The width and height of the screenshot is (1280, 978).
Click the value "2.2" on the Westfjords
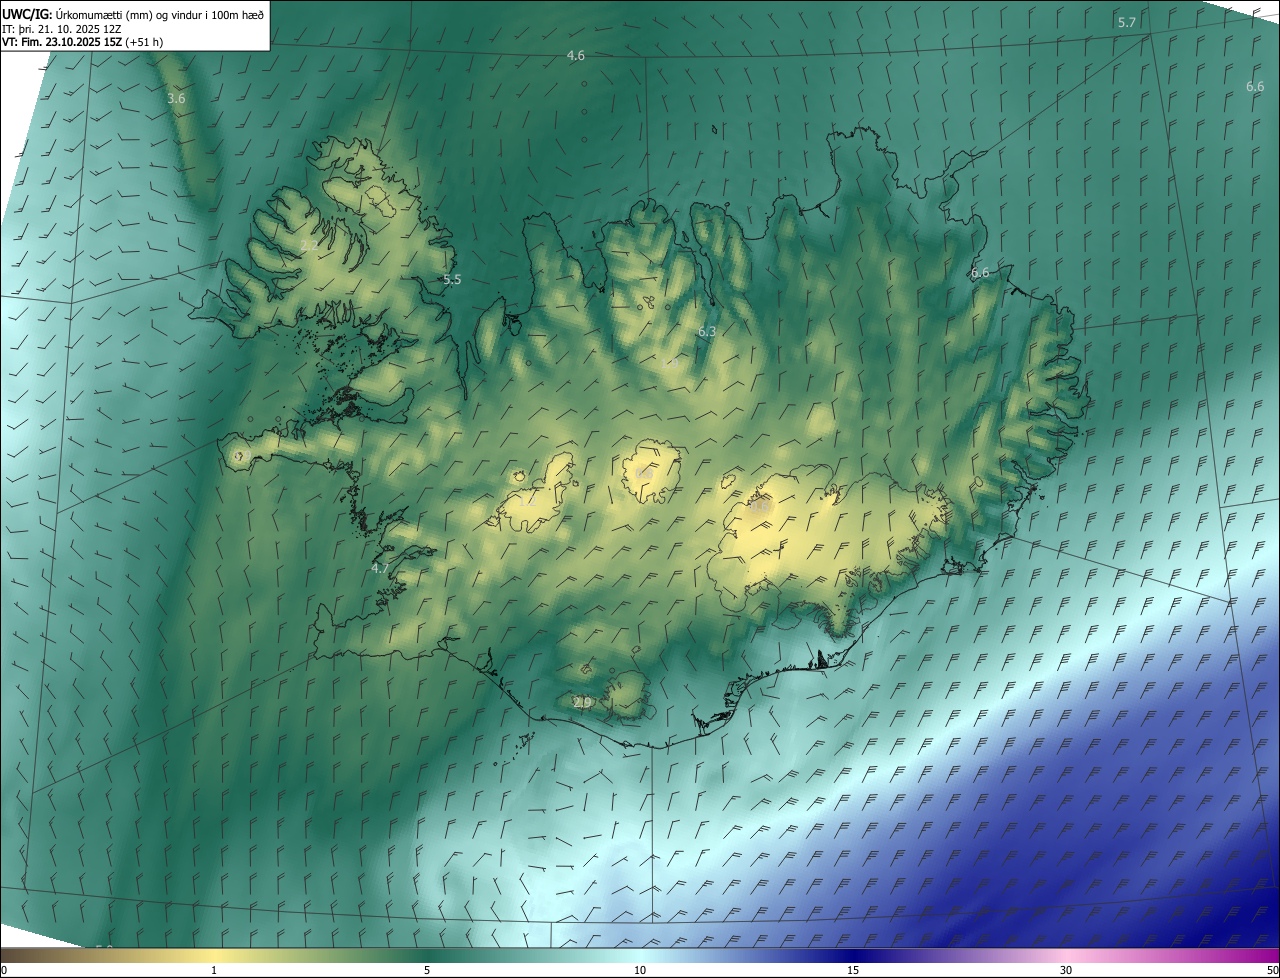[x=309, y=246]
